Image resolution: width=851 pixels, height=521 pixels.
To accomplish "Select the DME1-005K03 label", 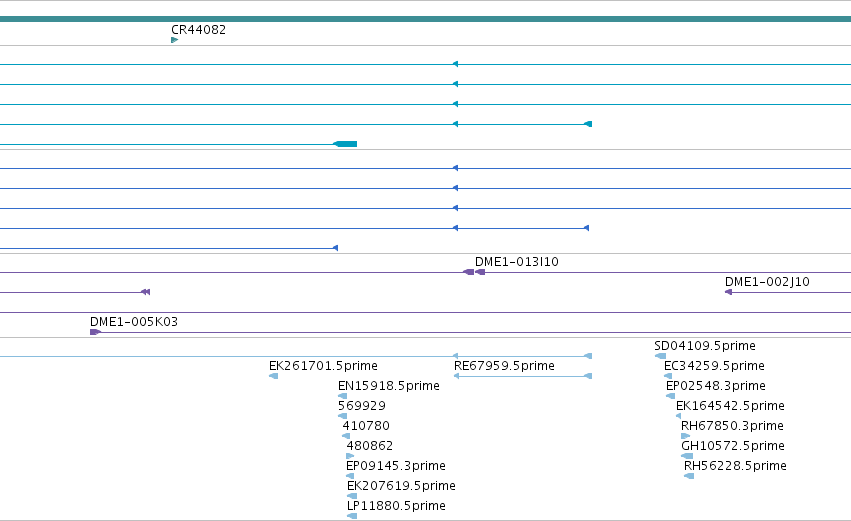I will [134, 322].
